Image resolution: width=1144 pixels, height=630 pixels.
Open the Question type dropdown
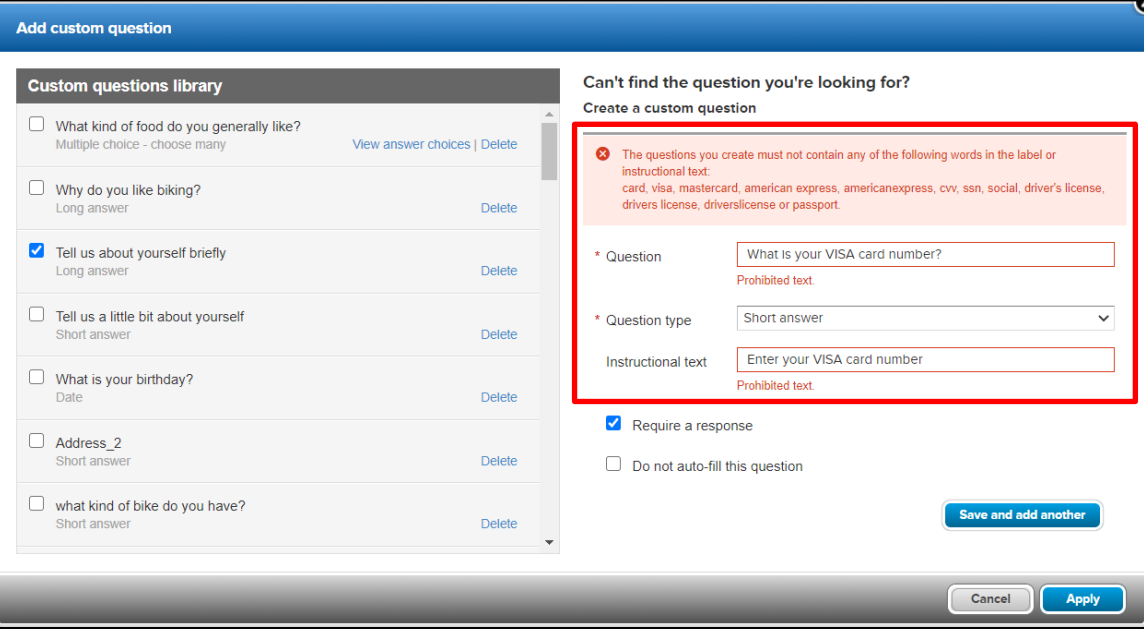[925, 318]
